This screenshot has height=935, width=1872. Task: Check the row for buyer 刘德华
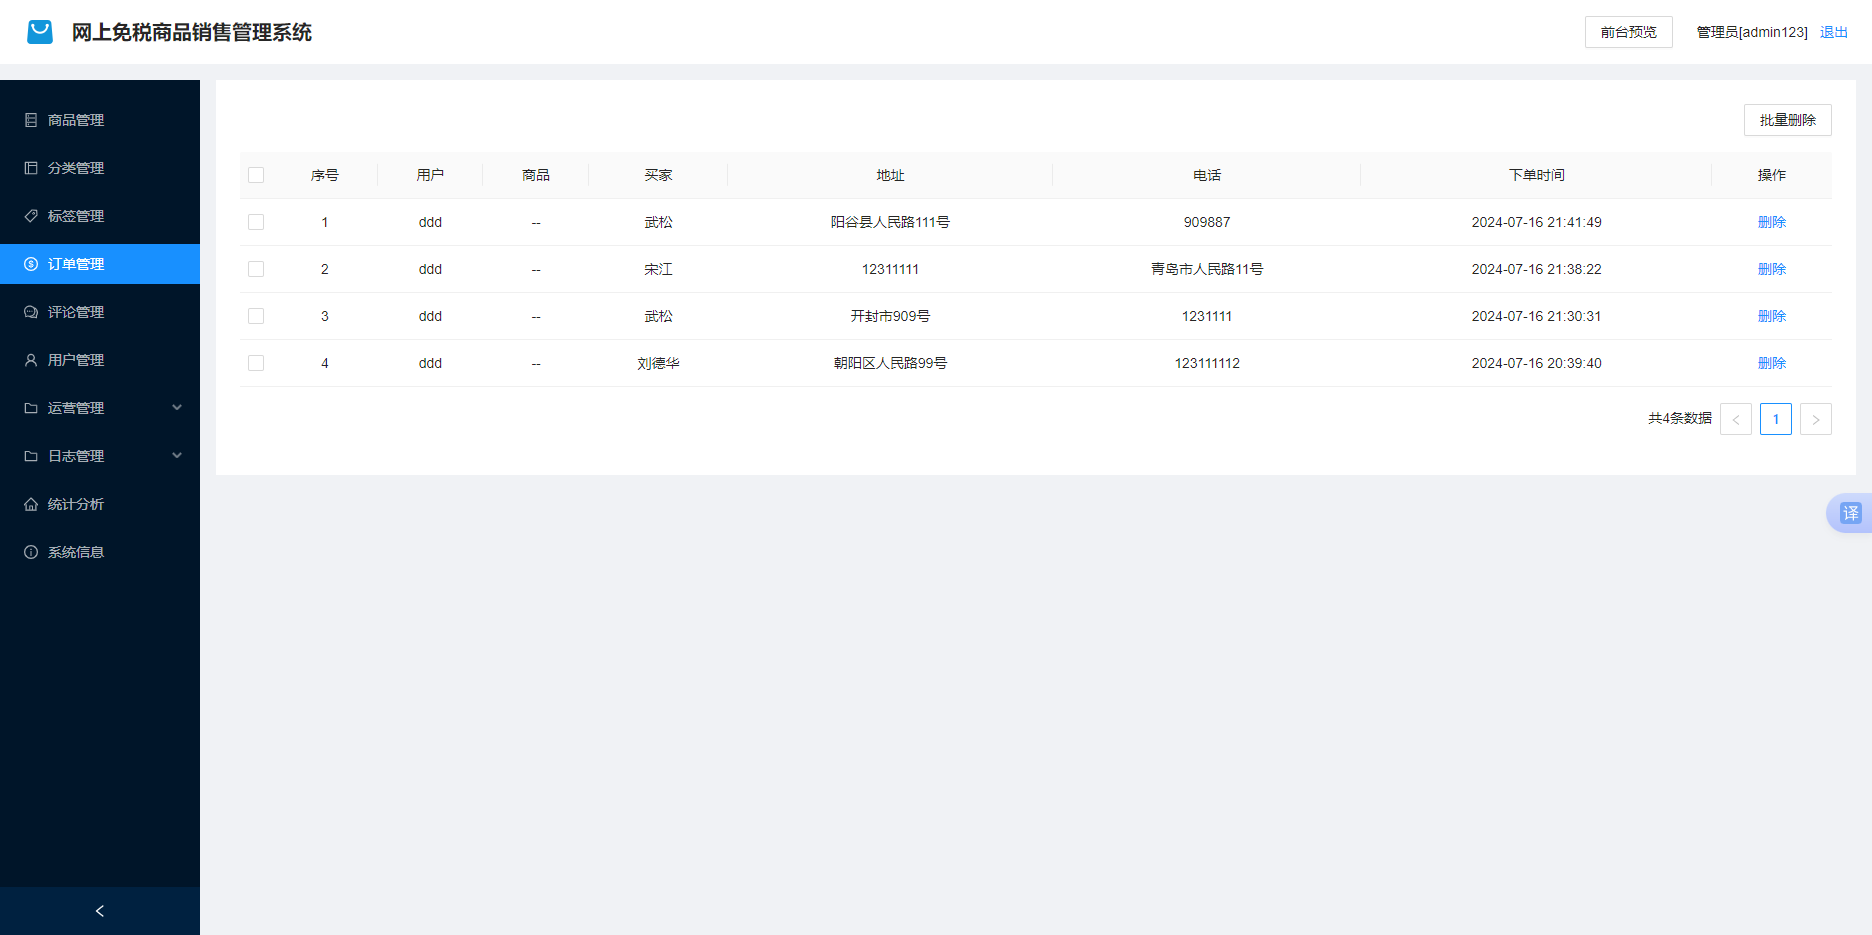coord(256,363)
